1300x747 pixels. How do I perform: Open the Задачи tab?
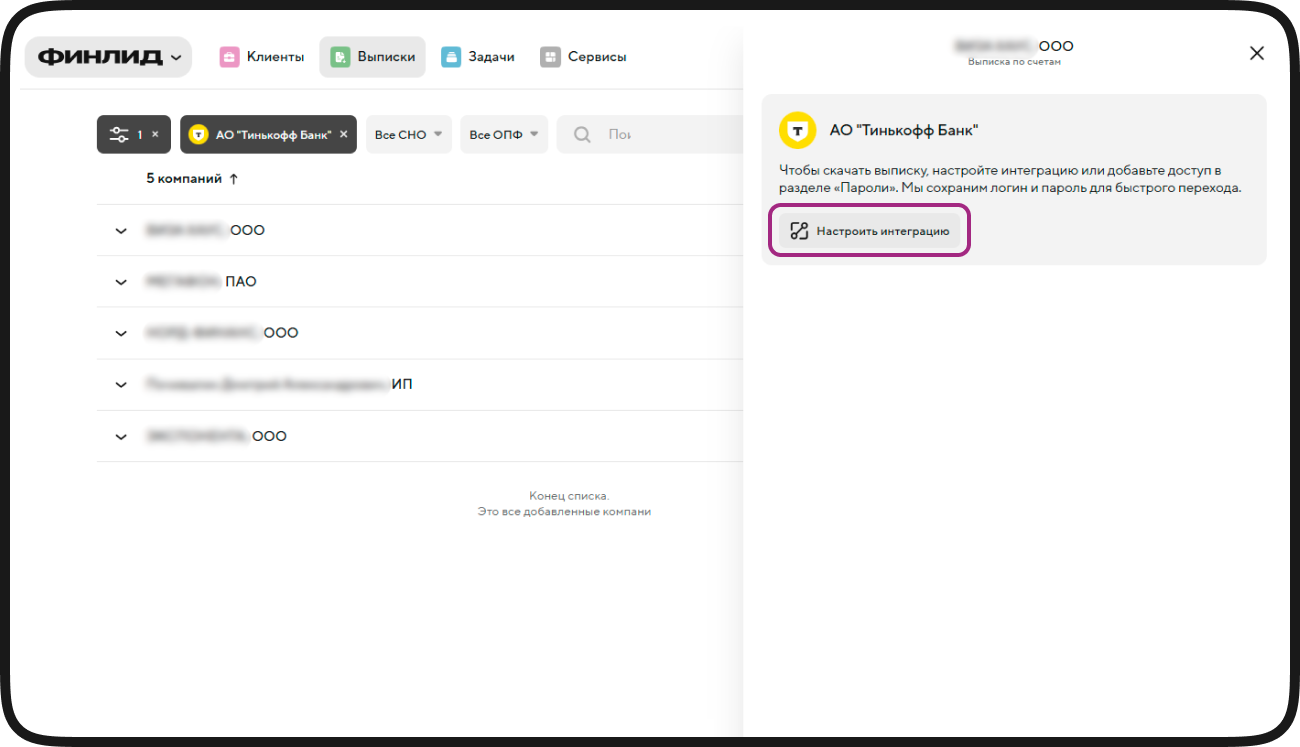tap(478, 57)
